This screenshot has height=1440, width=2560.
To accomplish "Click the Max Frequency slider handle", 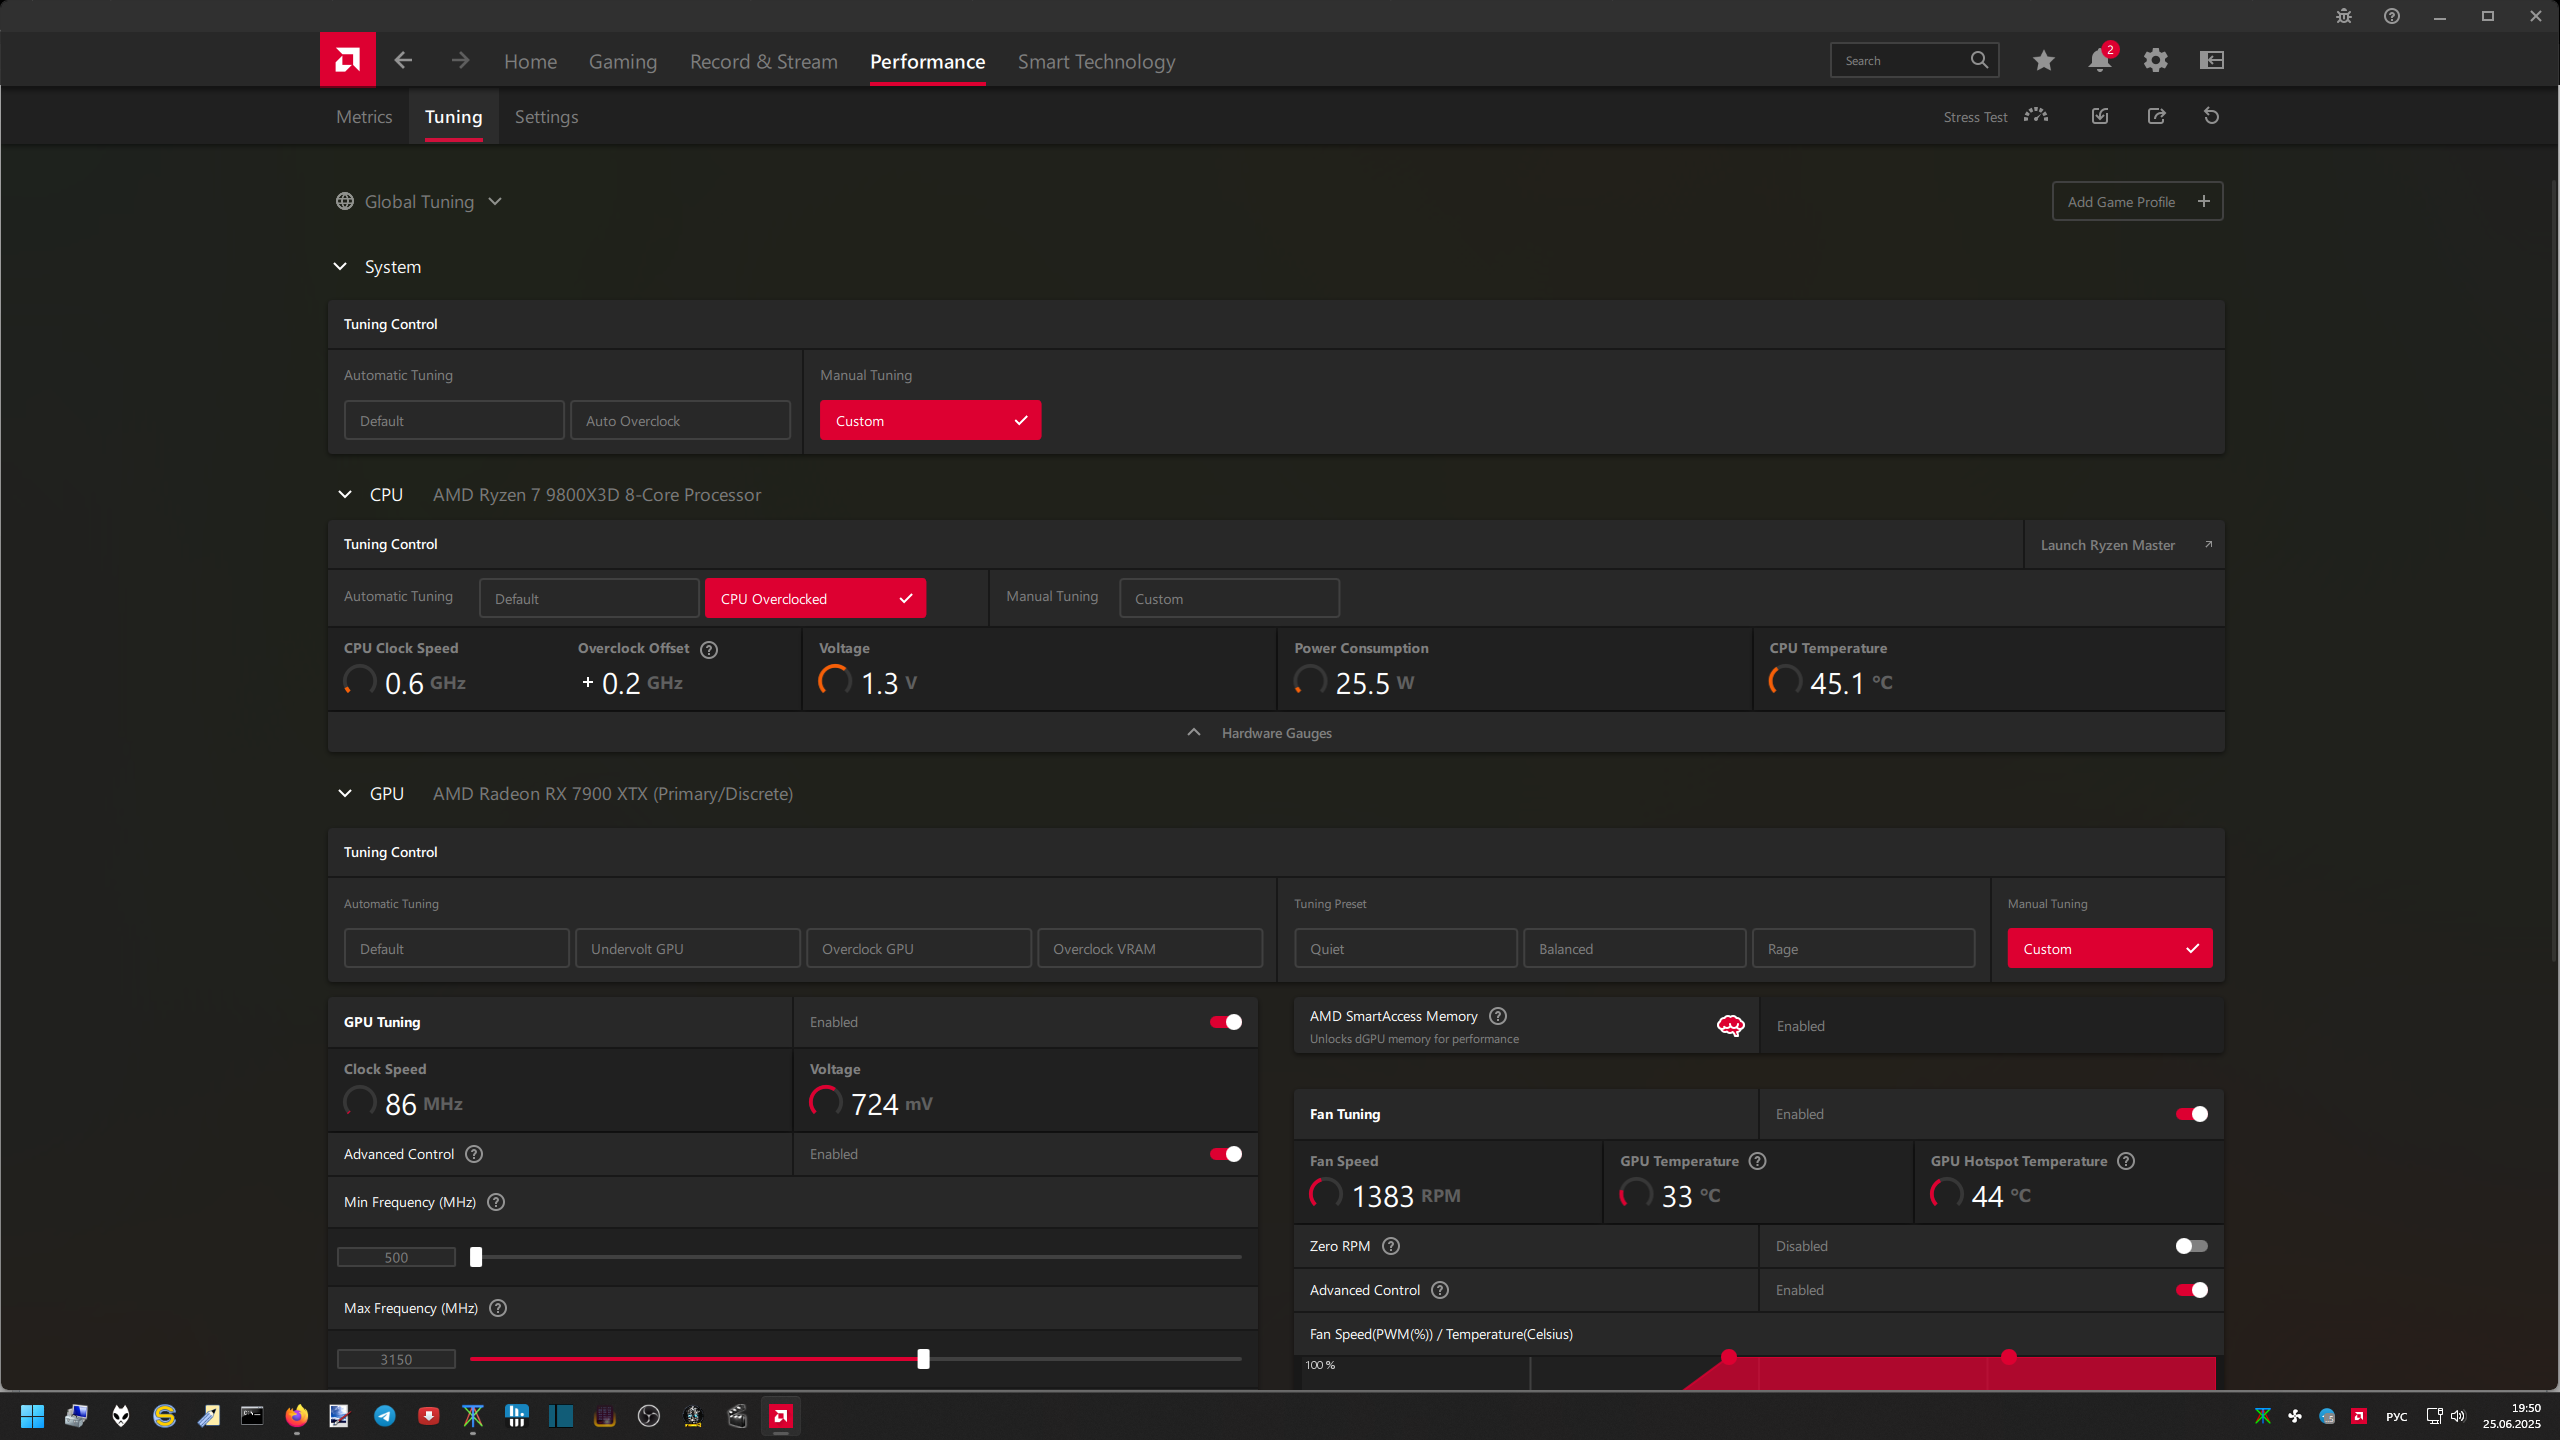I will pos(923,1359).
